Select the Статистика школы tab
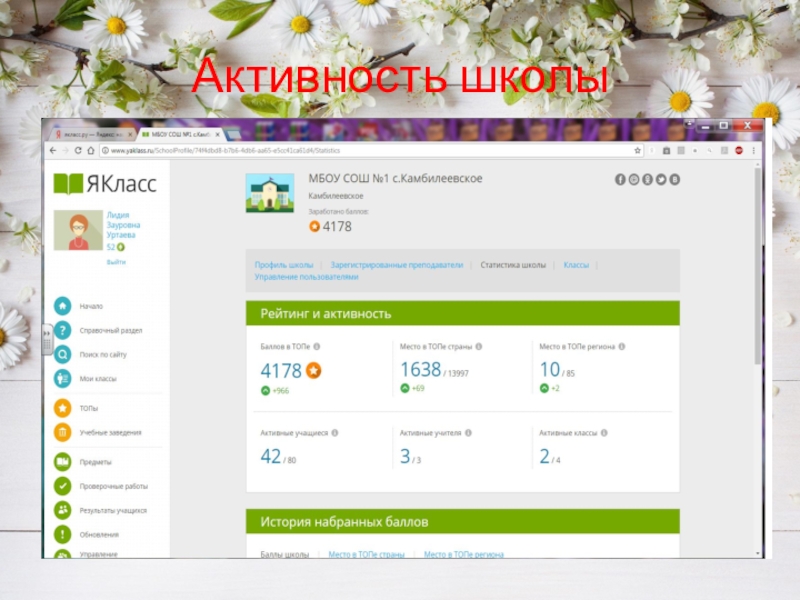The image size is (800, 600). pyautogui.click(x=513, y=265)
